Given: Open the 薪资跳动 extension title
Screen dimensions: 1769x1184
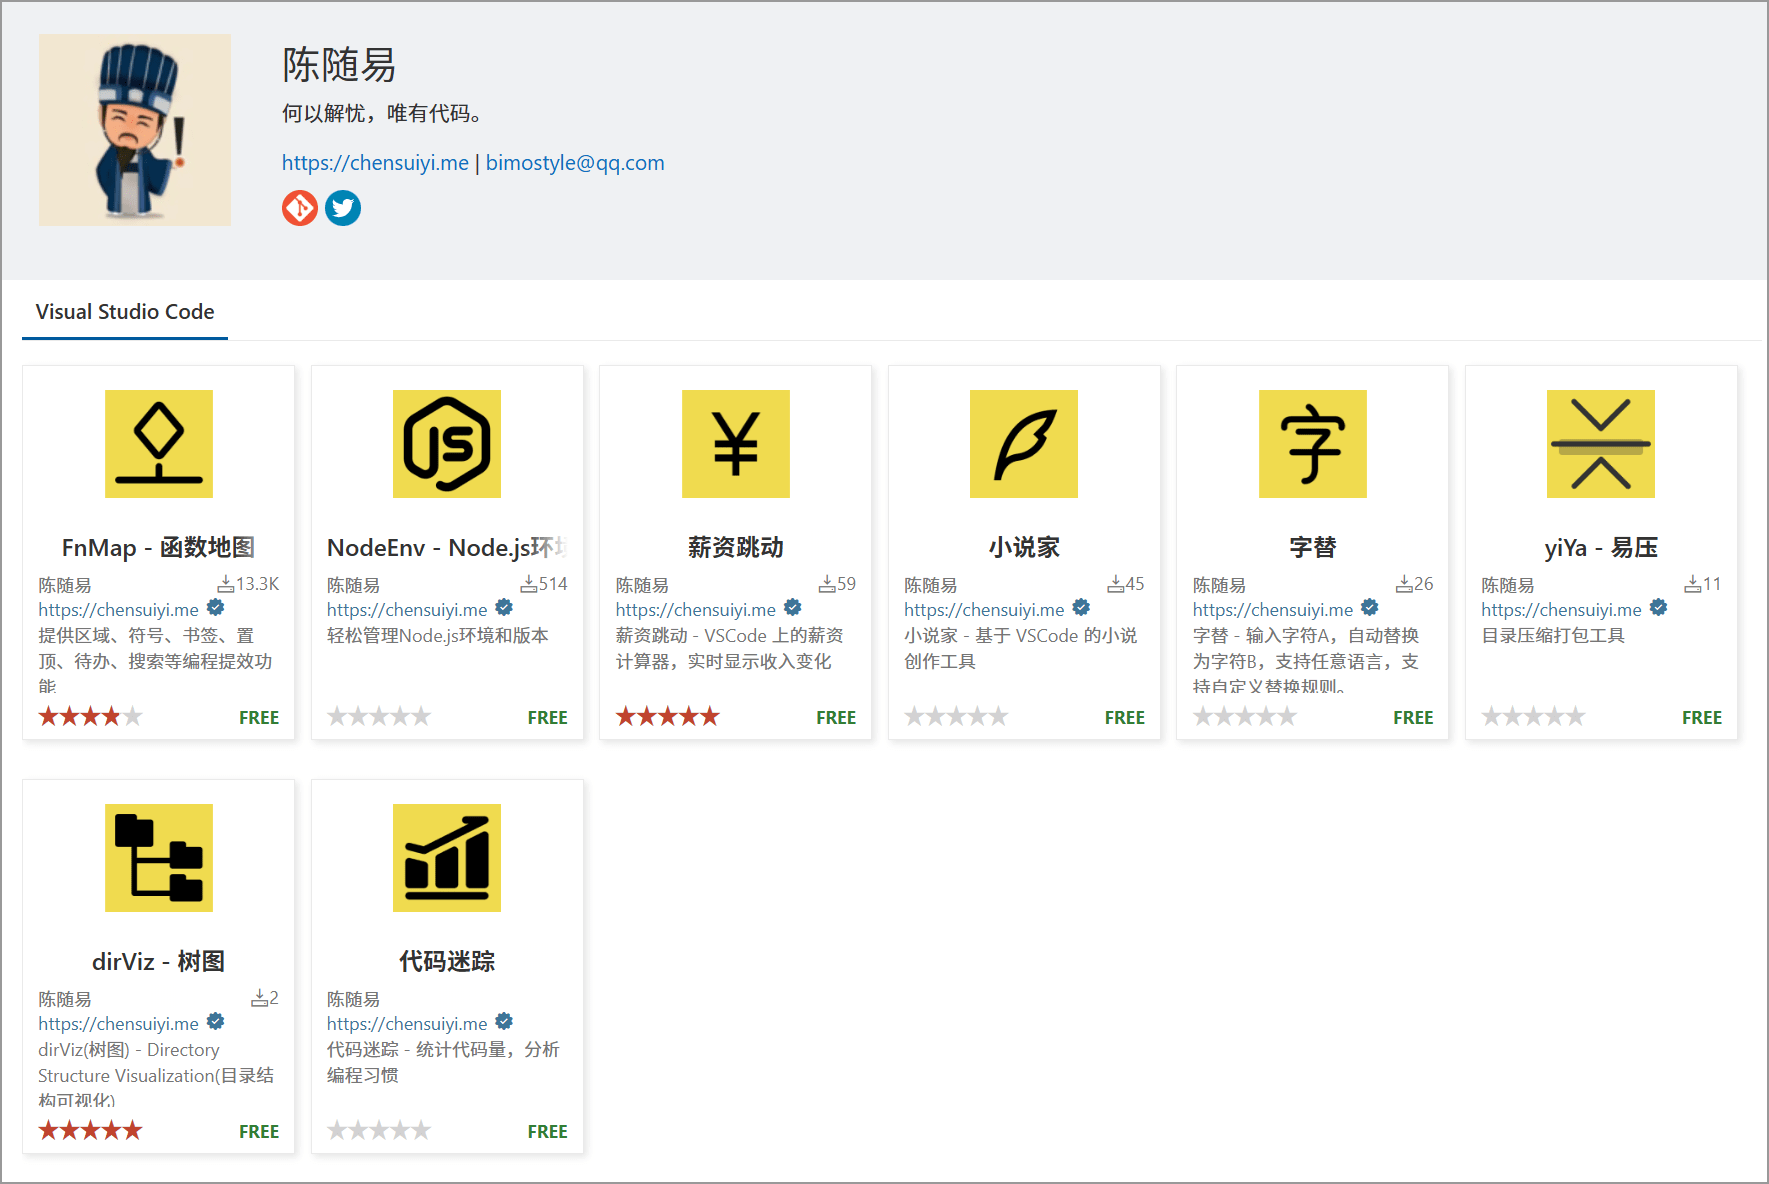Looking at the screenshot, I should [x=736, y=548].
